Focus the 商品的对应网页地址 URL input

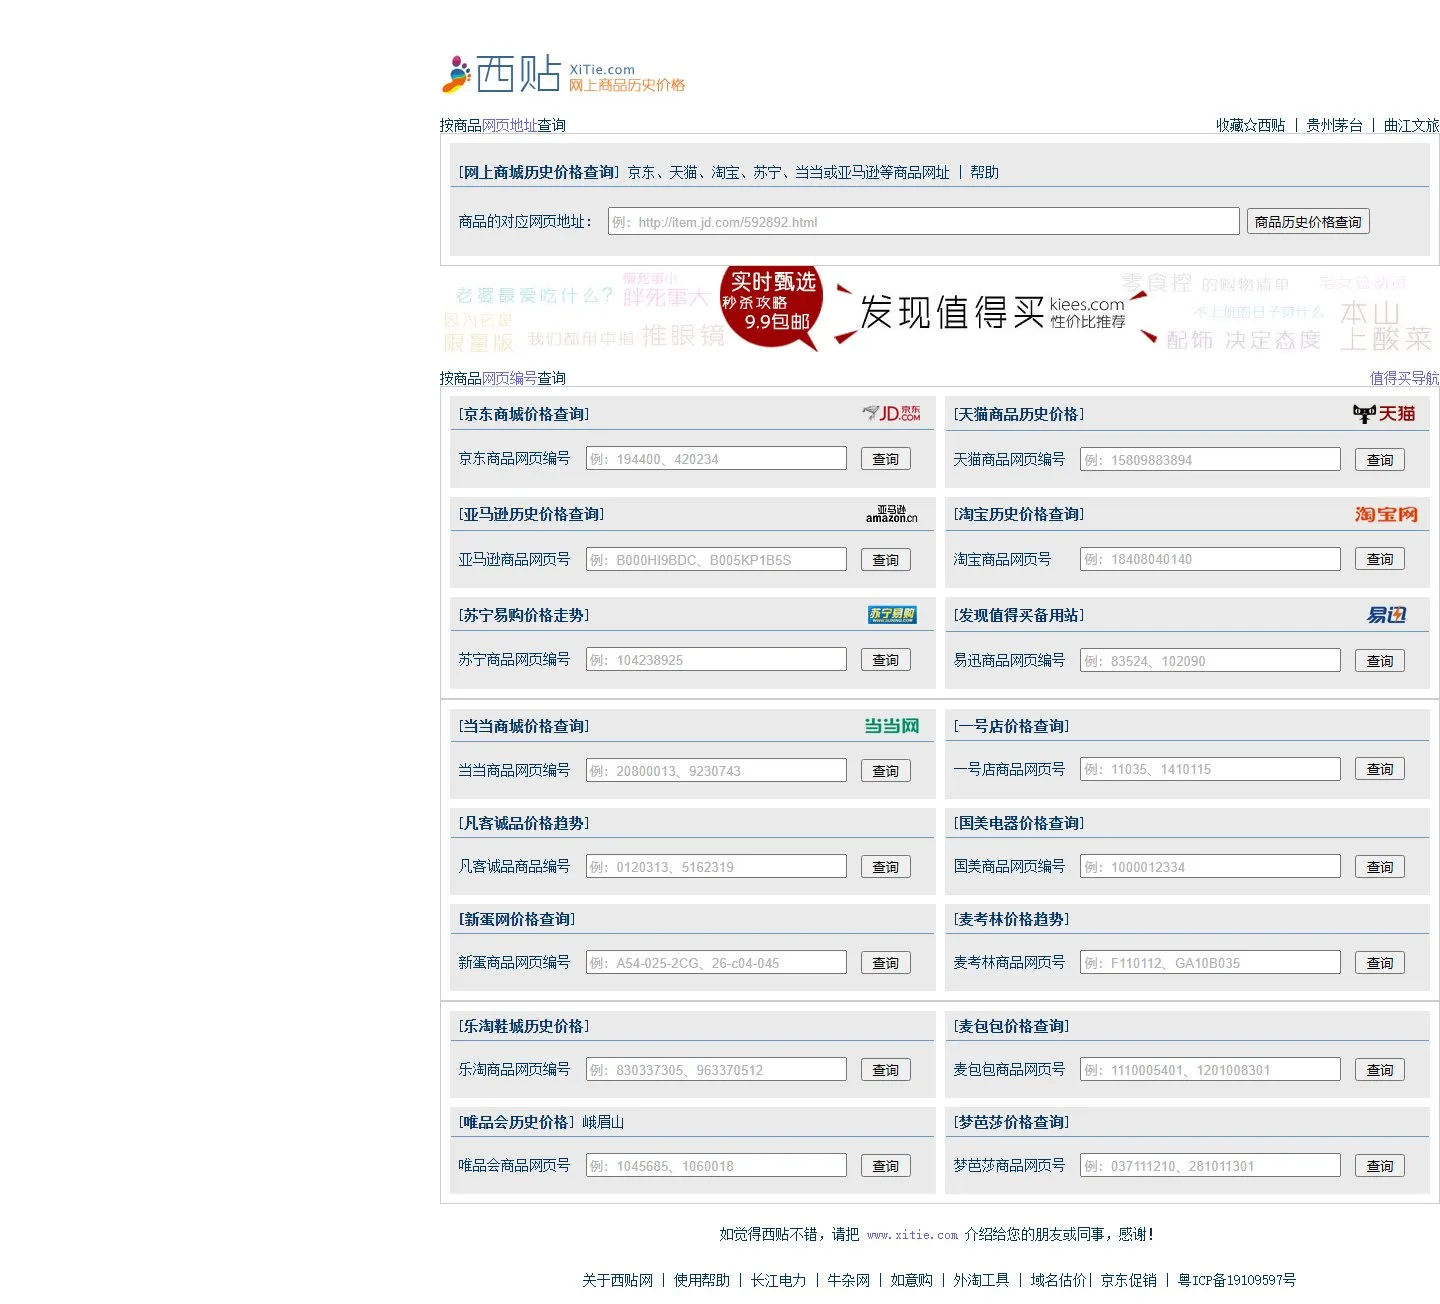[x=924, y=222]
